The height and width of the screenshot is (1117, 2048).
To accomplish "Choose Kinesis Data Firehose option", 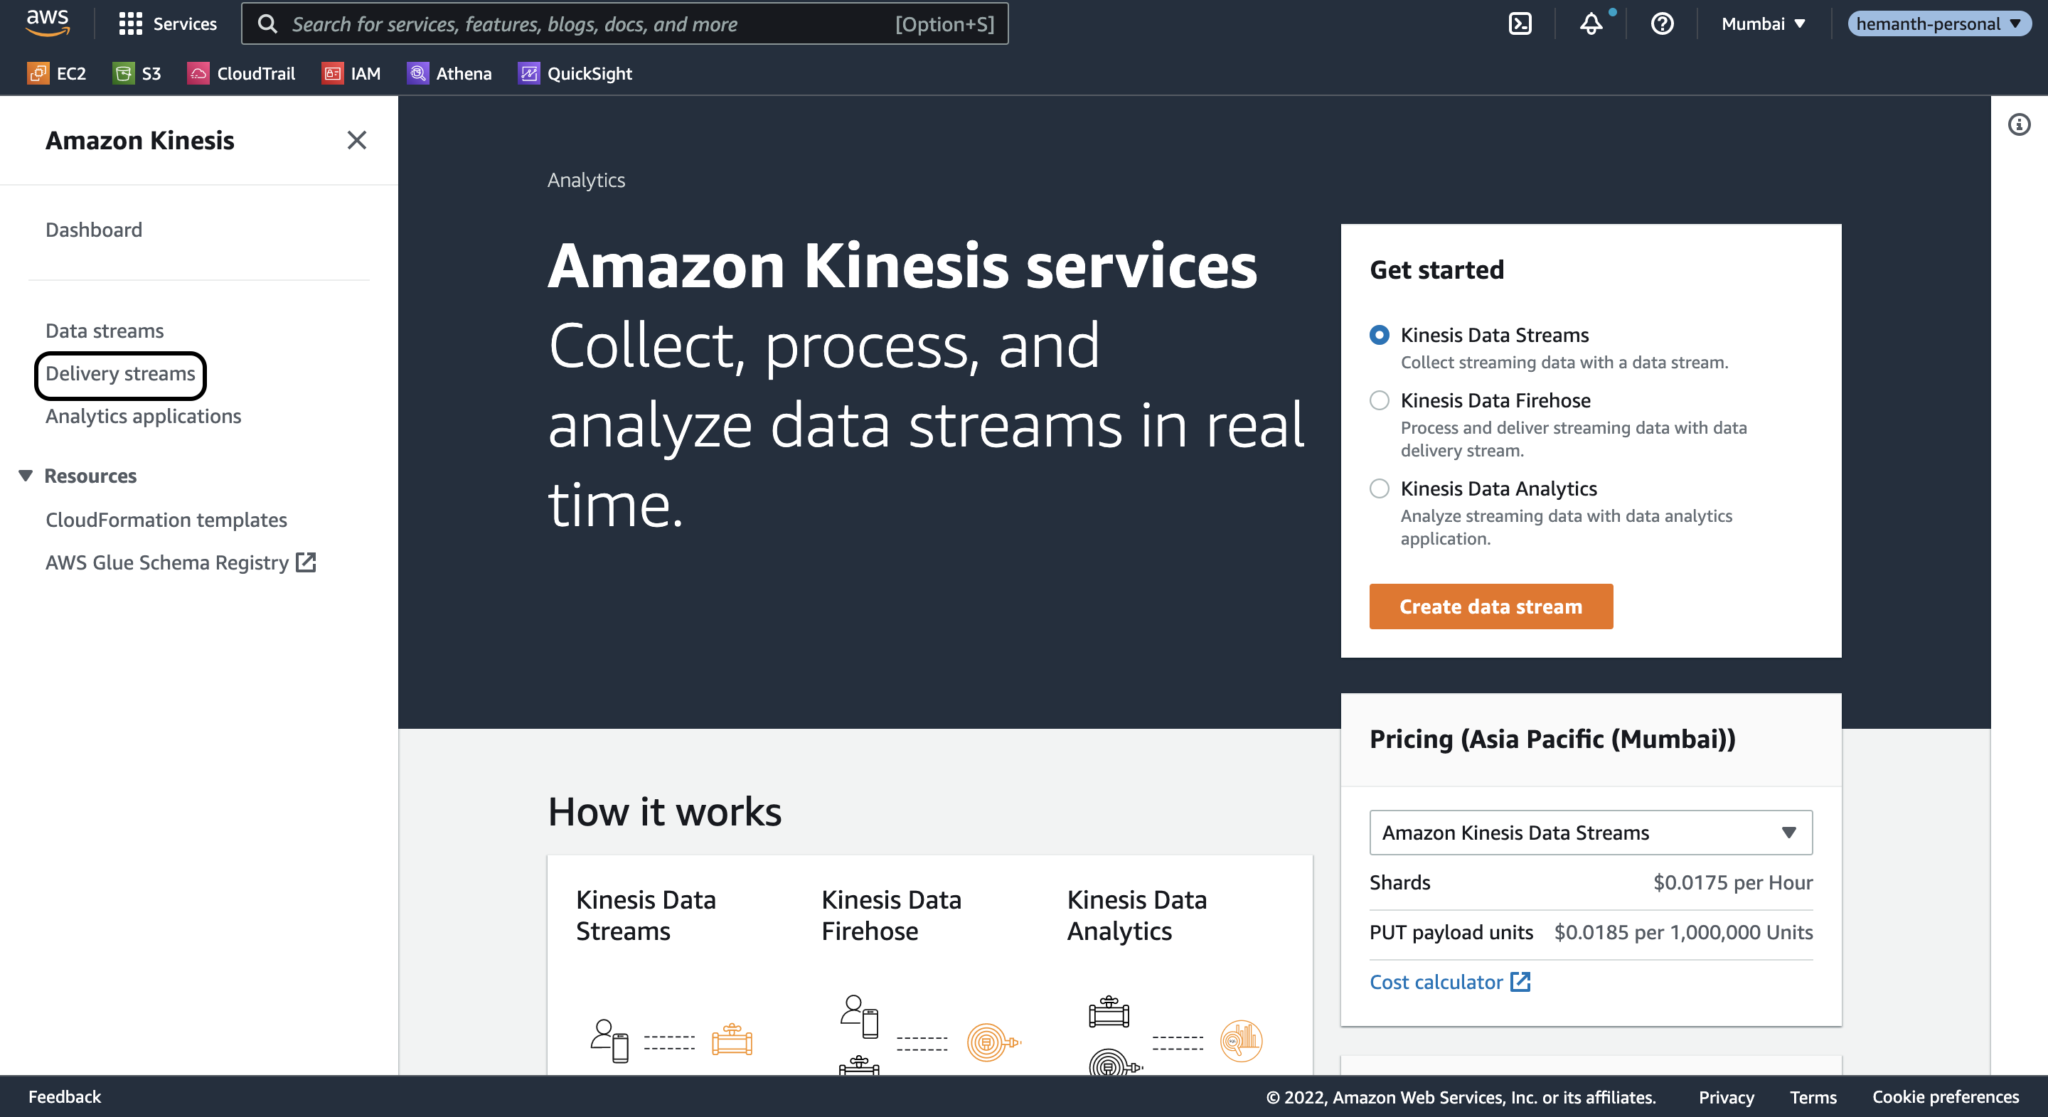I will click(1379, 400).
